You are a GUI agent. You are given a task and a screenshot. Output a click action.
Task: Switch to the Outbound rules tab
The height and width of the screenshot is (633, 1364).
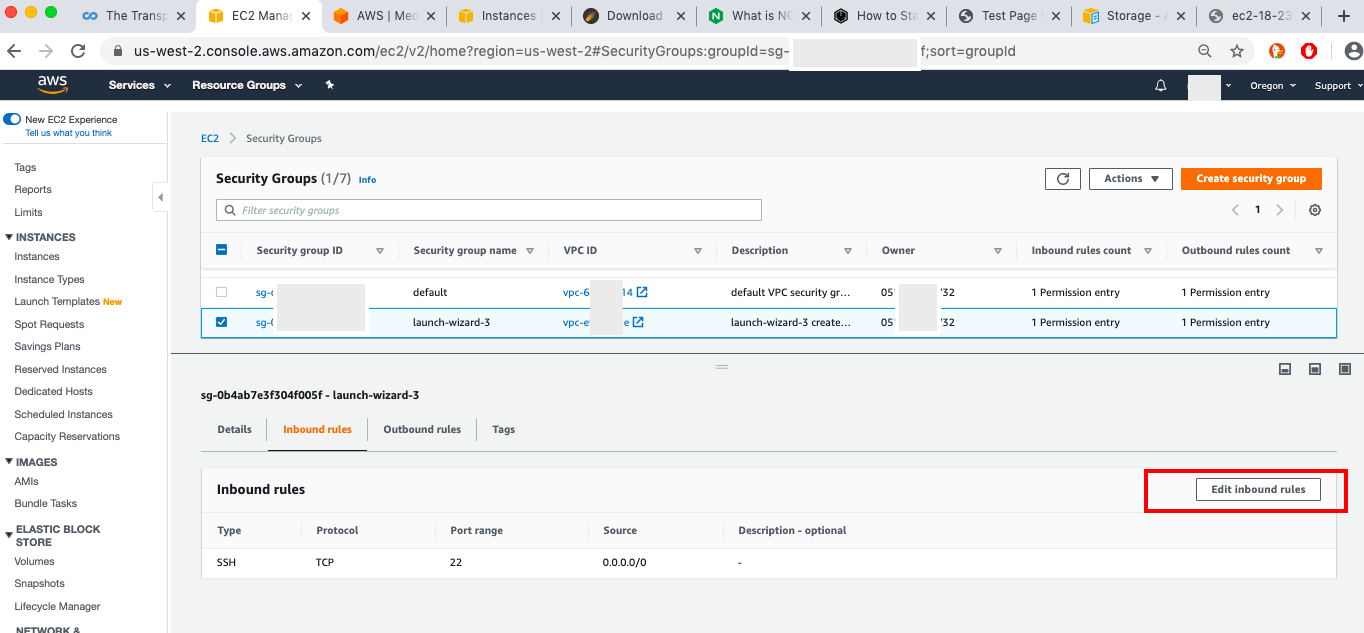[422, 429]
